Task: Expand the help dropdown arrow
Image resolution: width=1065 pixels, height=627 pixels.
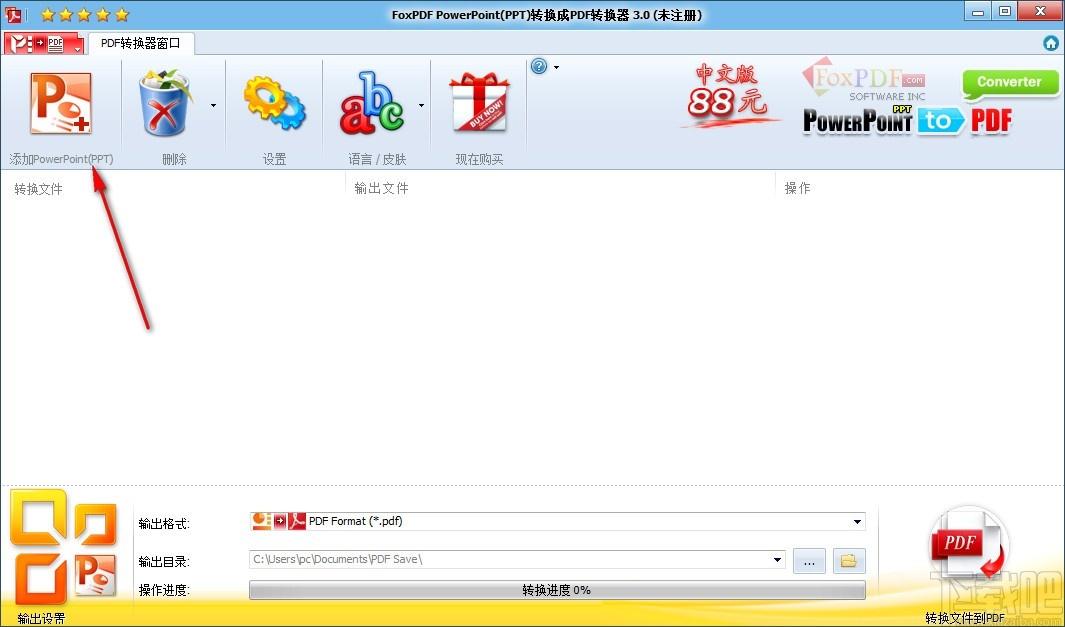Action: pyautogui.click(x=556, y=67)
